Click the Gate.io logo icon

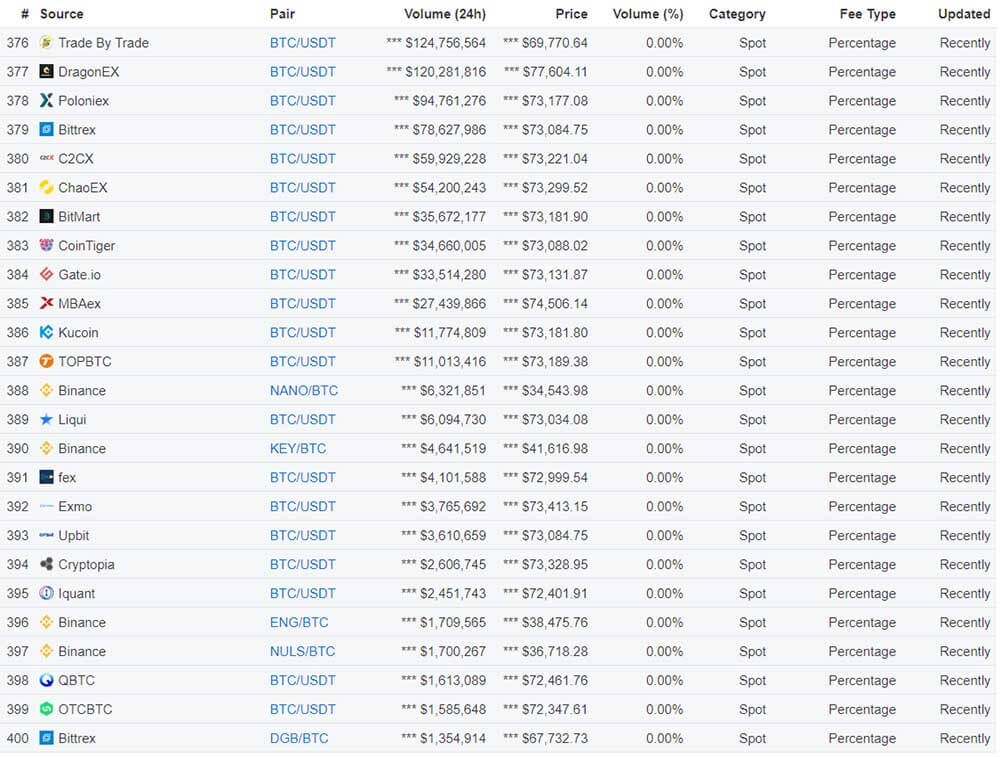[46, 274]
